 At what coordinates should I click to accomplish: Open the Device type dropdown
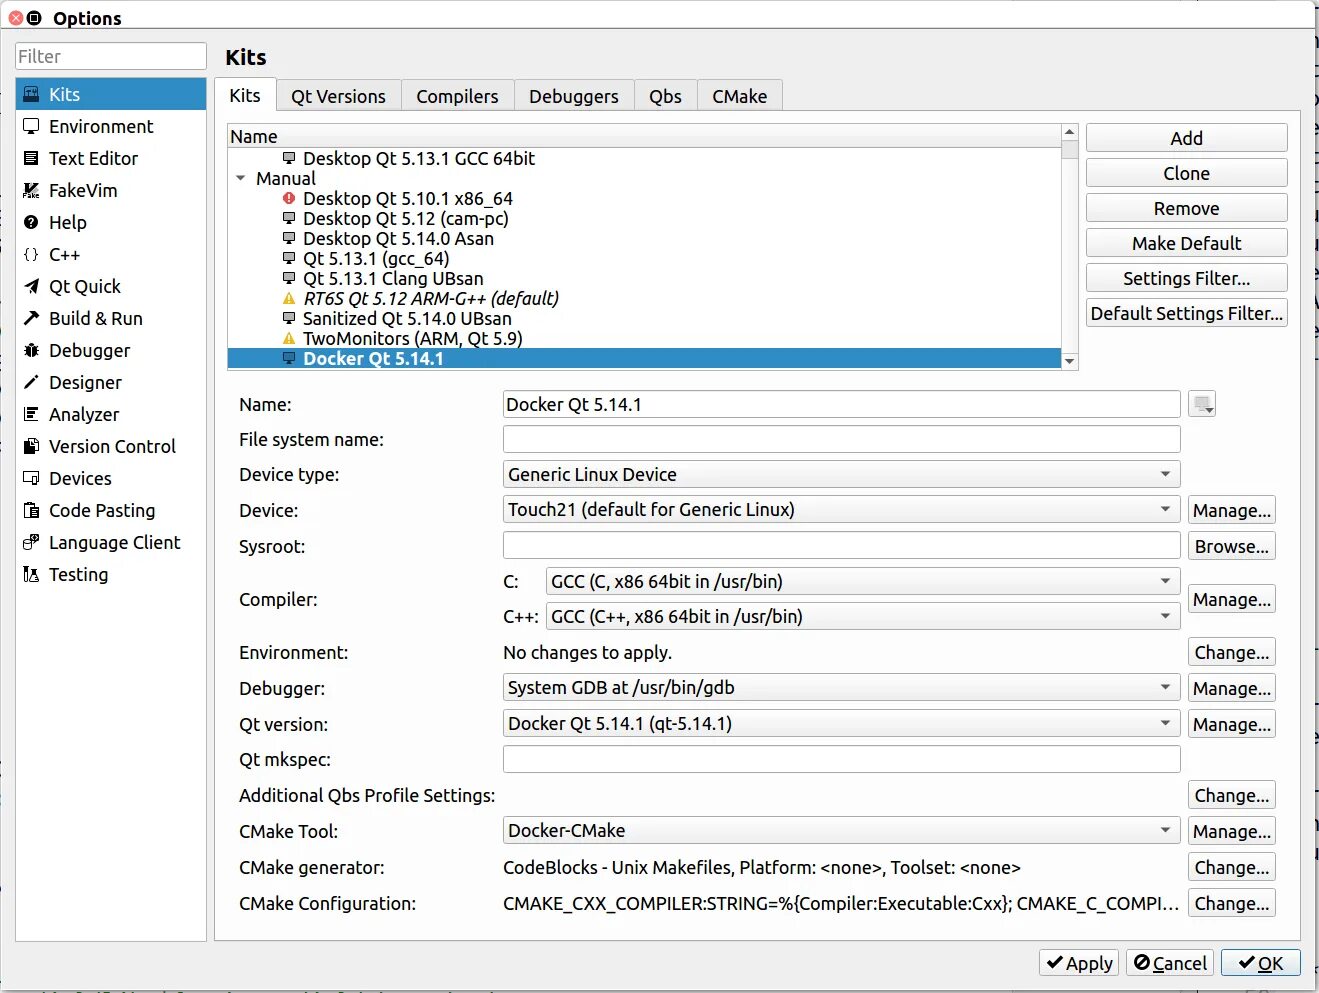point(841,474)
